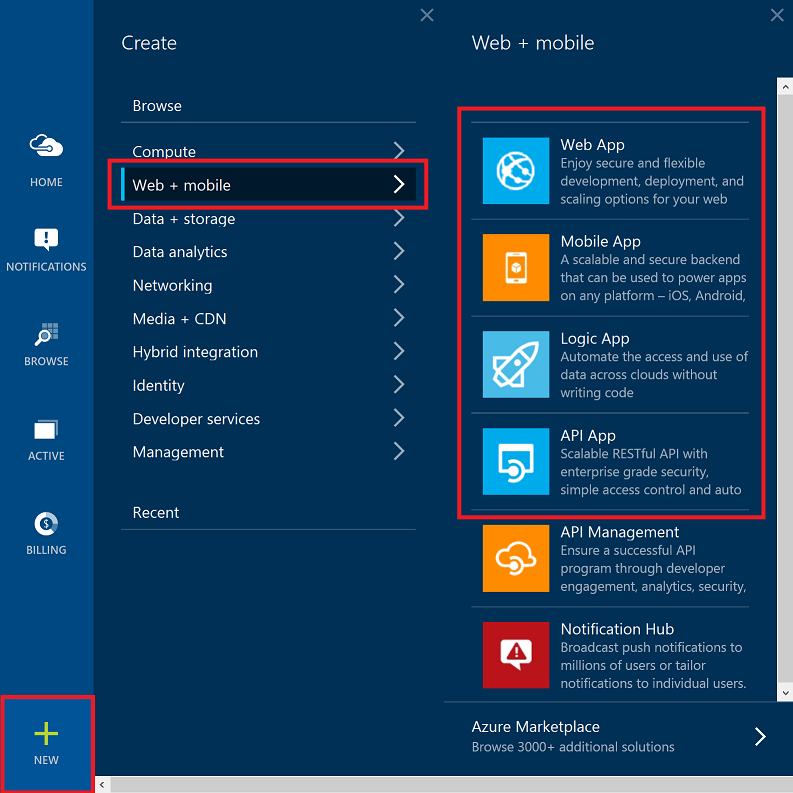Choose Data + storage menu item
This screenshot has height=793, width=793.
click(268, 218)
